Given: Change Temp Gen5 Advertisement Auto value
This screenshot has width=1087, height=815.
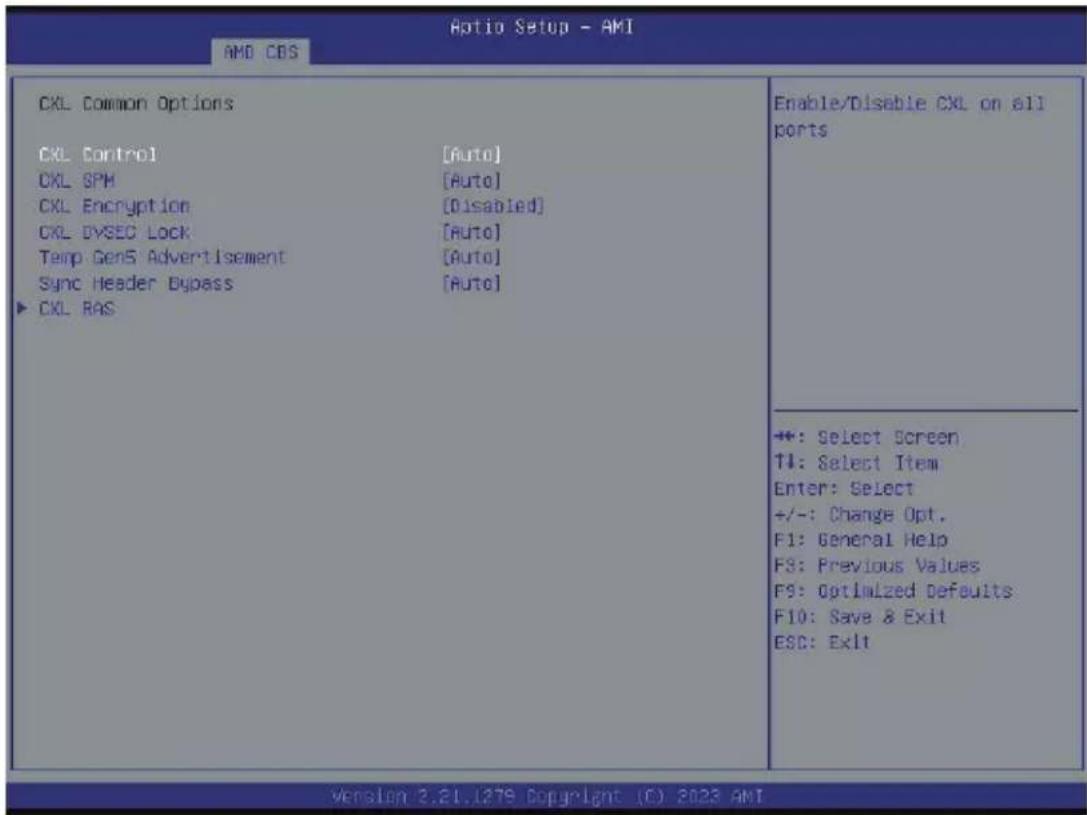Looking at the screenshot, I should pos(471,257).
